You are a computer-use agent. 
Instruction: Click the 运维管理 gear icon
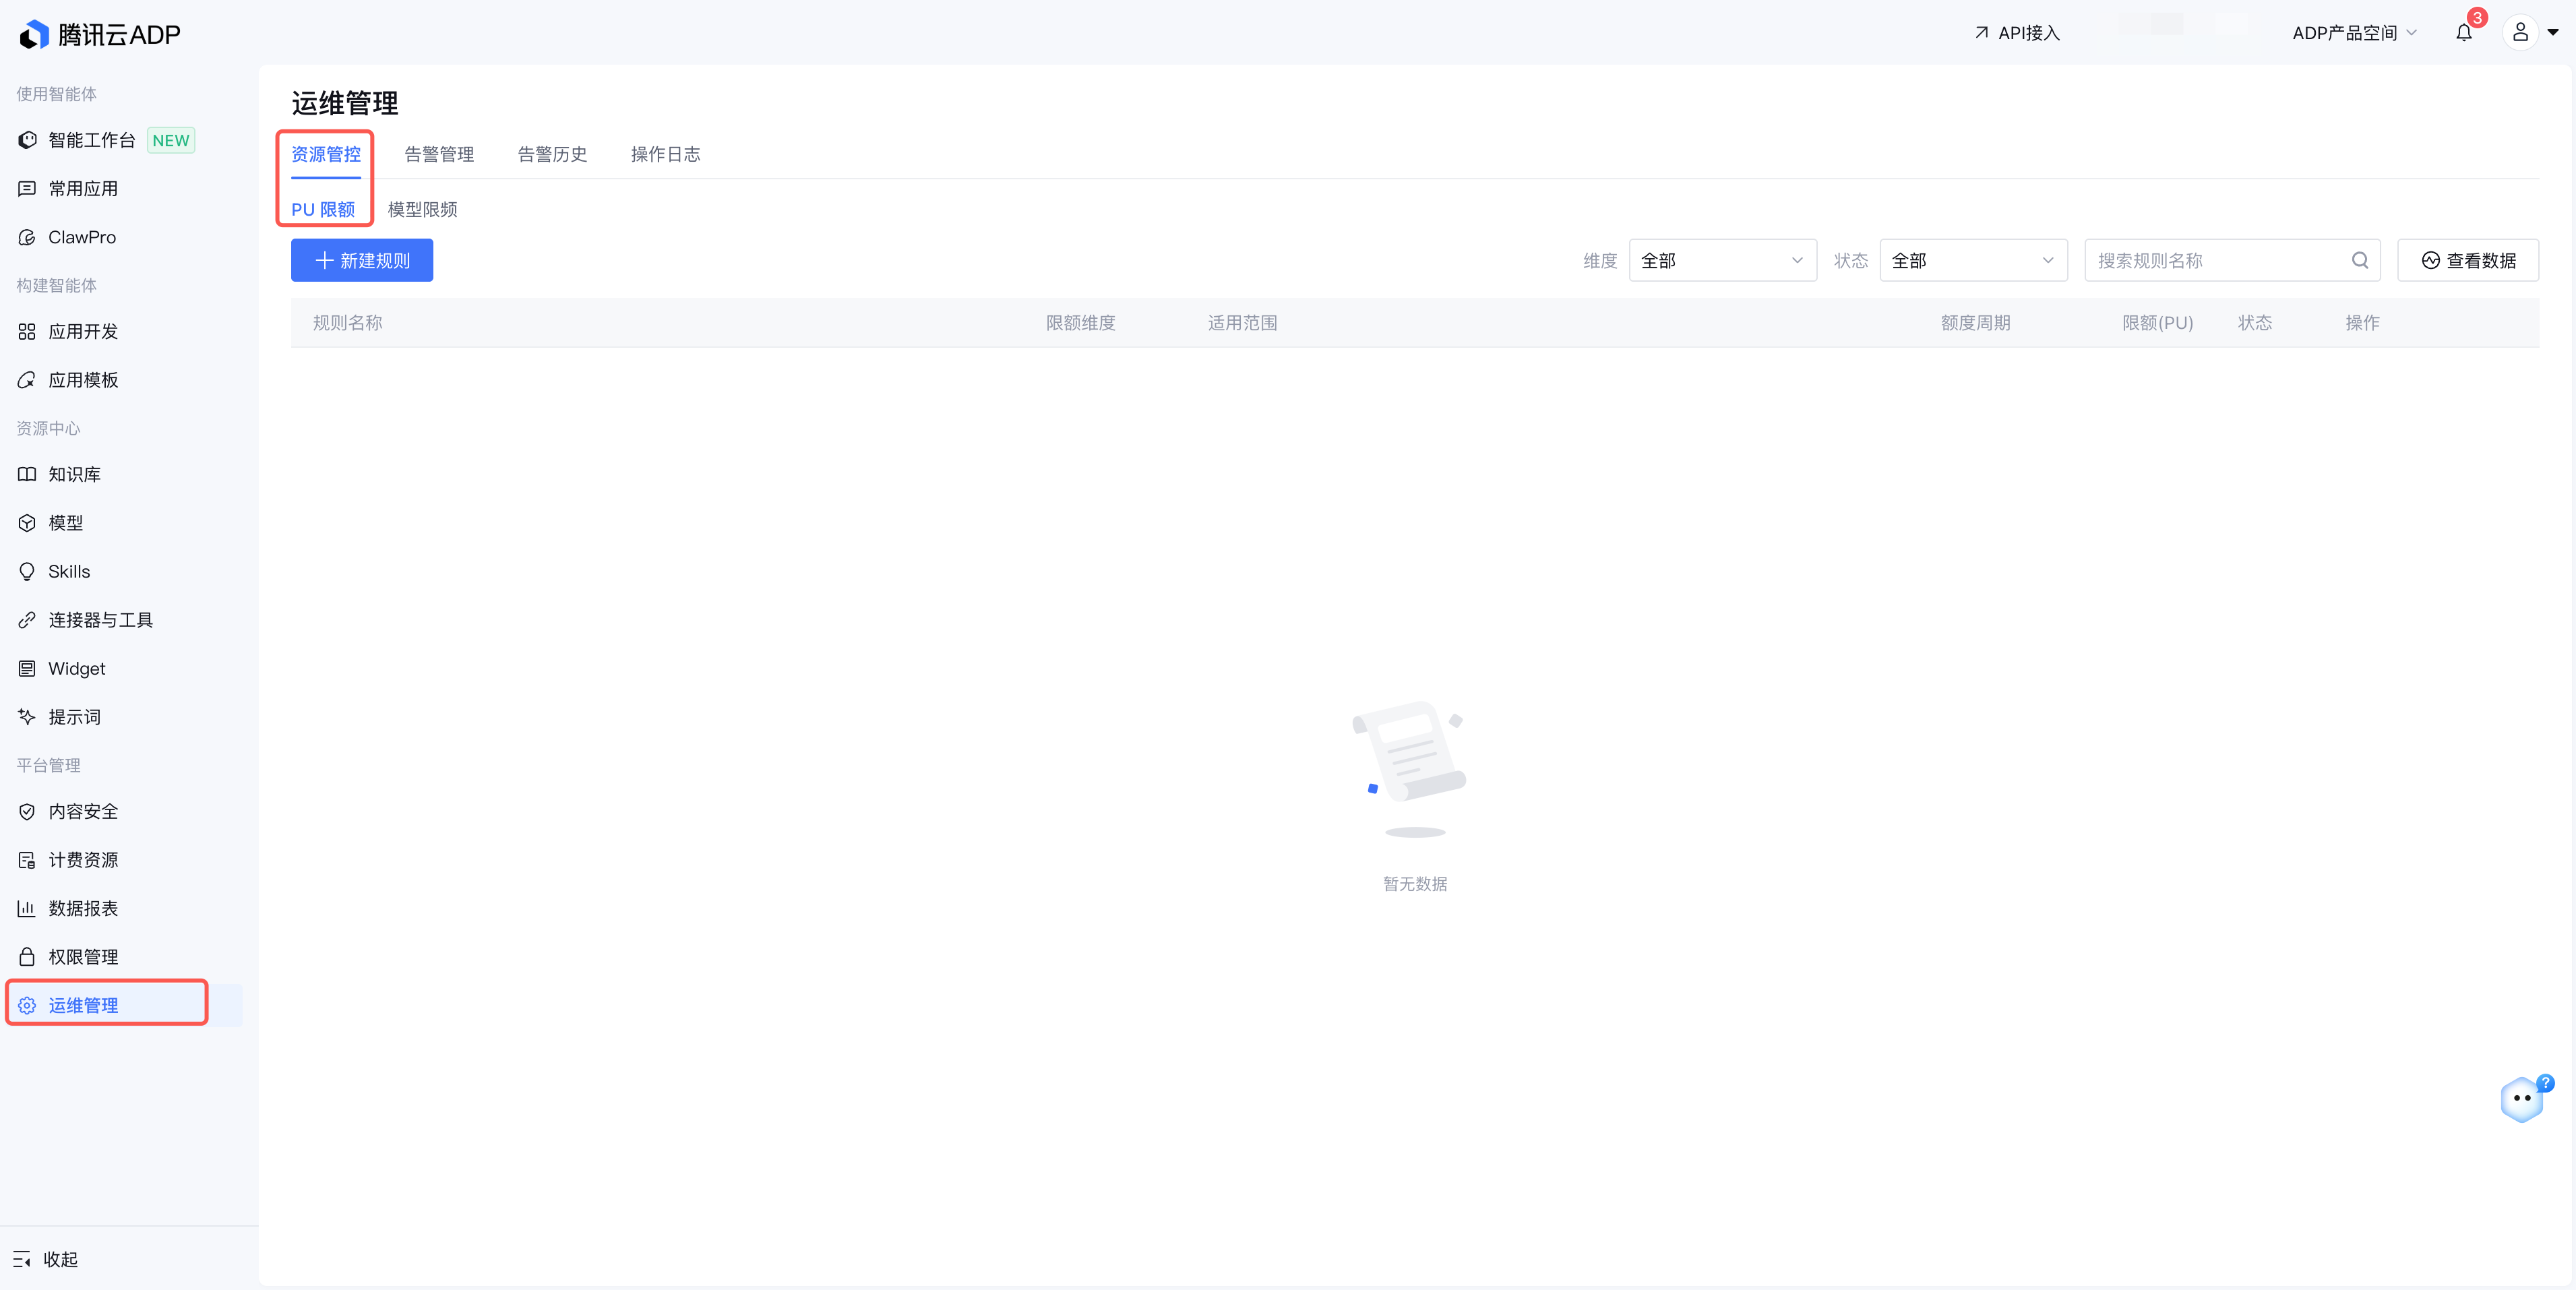click(27, 1006)
